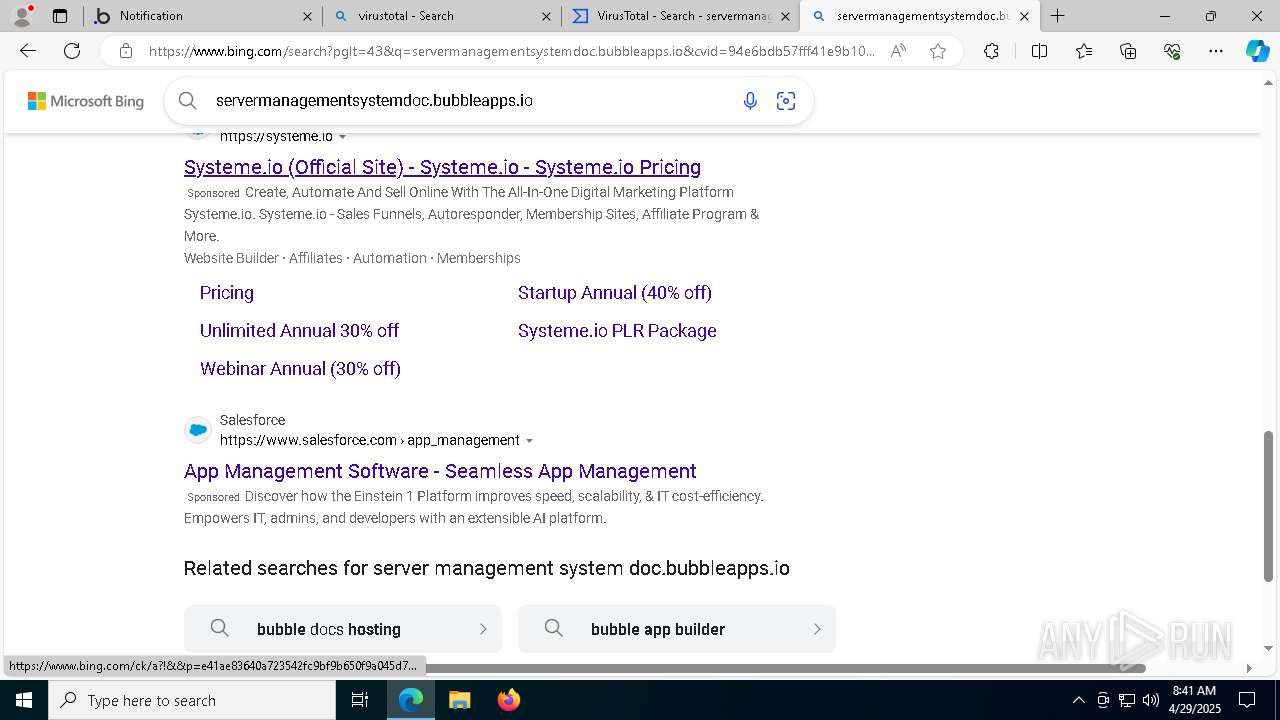Image resolution: width=1280 pixels, height=720 pixels.
Task: Open the tab actions menu icon
Action: coord(60,16)
